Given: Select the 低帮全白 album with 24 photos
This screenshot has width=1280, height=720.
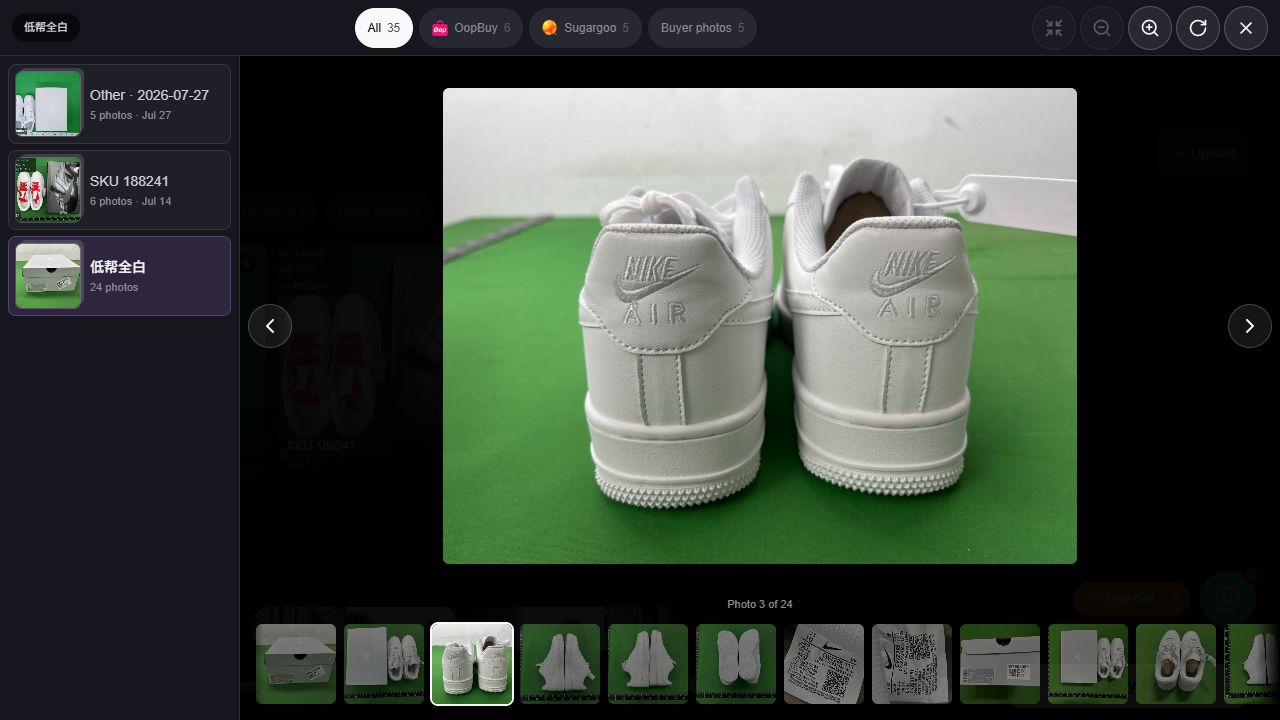Looking at the screenshot, I should tap(120, 276).
